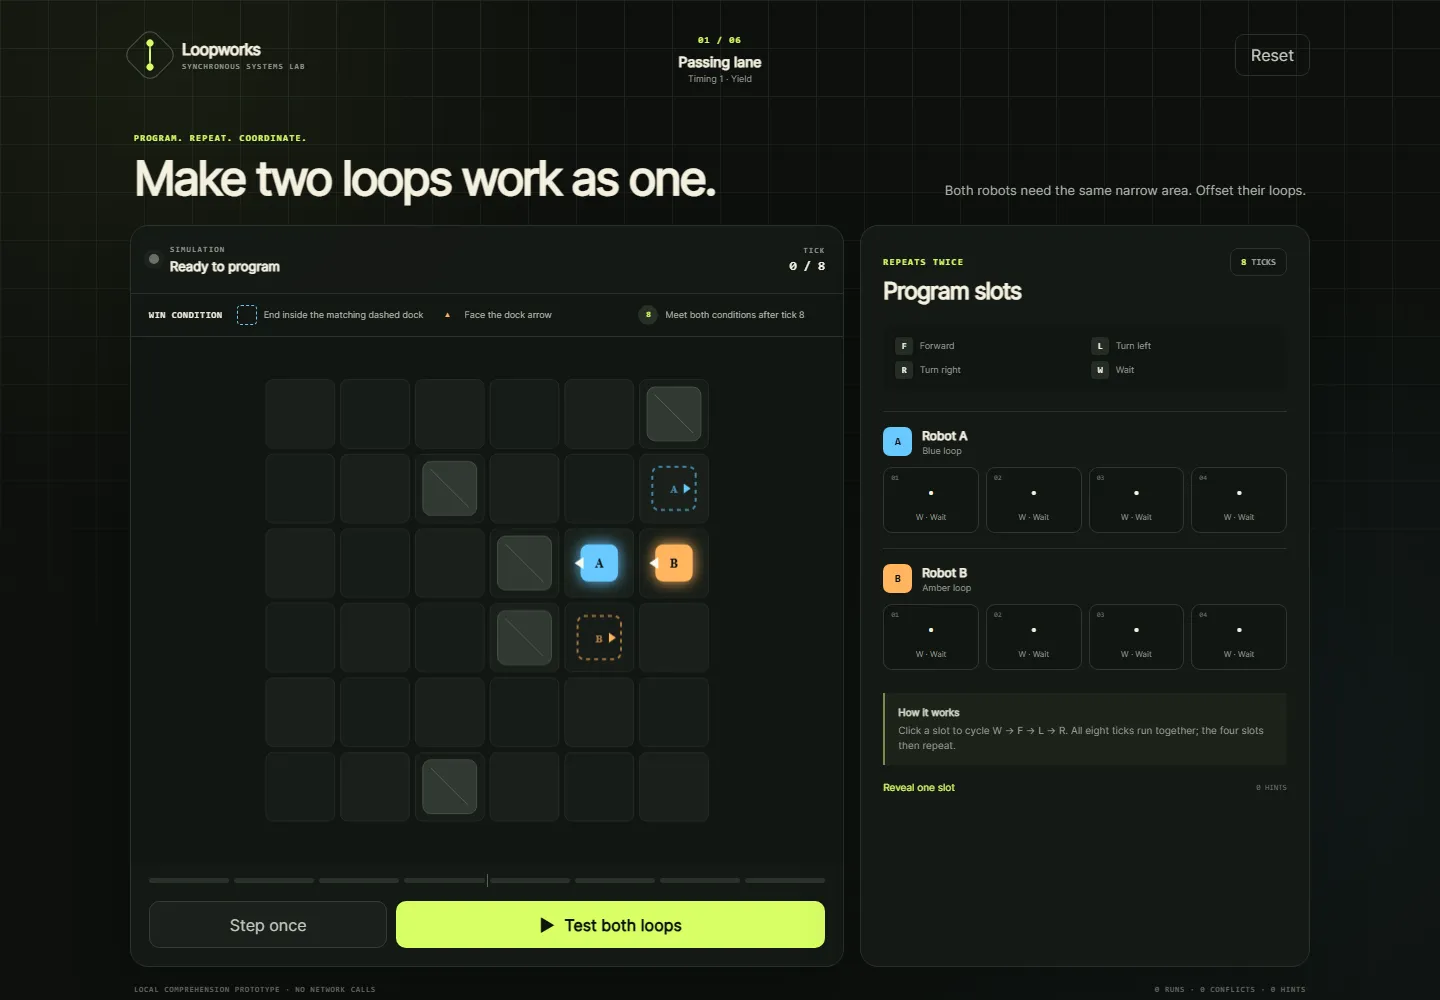Click the play icon on Test both loops
The image size is (1440, 1000).
547,925
